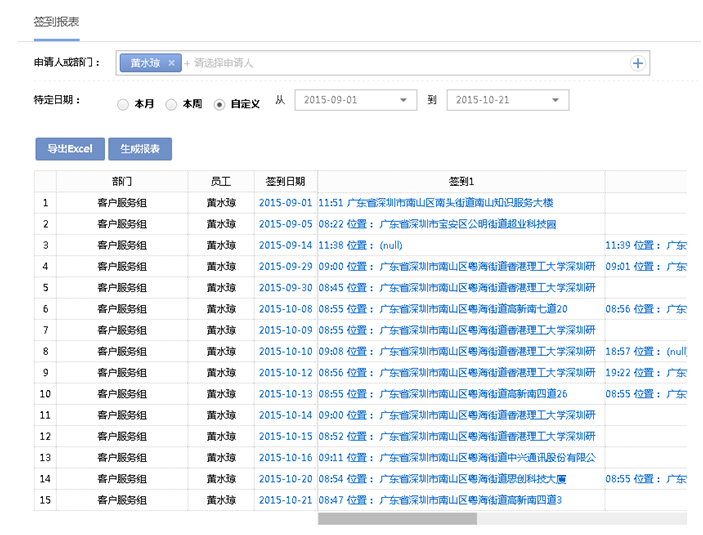Click the 18:57 second sign-in link
Image resolution: width=703 pixels, height=535 pixels.
[x=646, y=351]
